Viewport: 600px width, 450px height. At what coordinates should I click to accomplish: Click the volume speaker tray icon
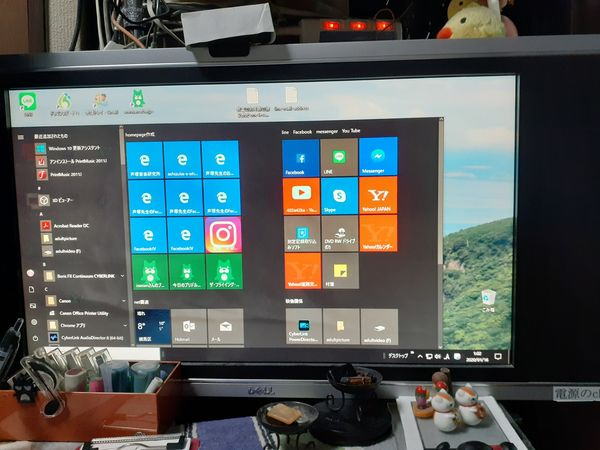coord(438,357)
